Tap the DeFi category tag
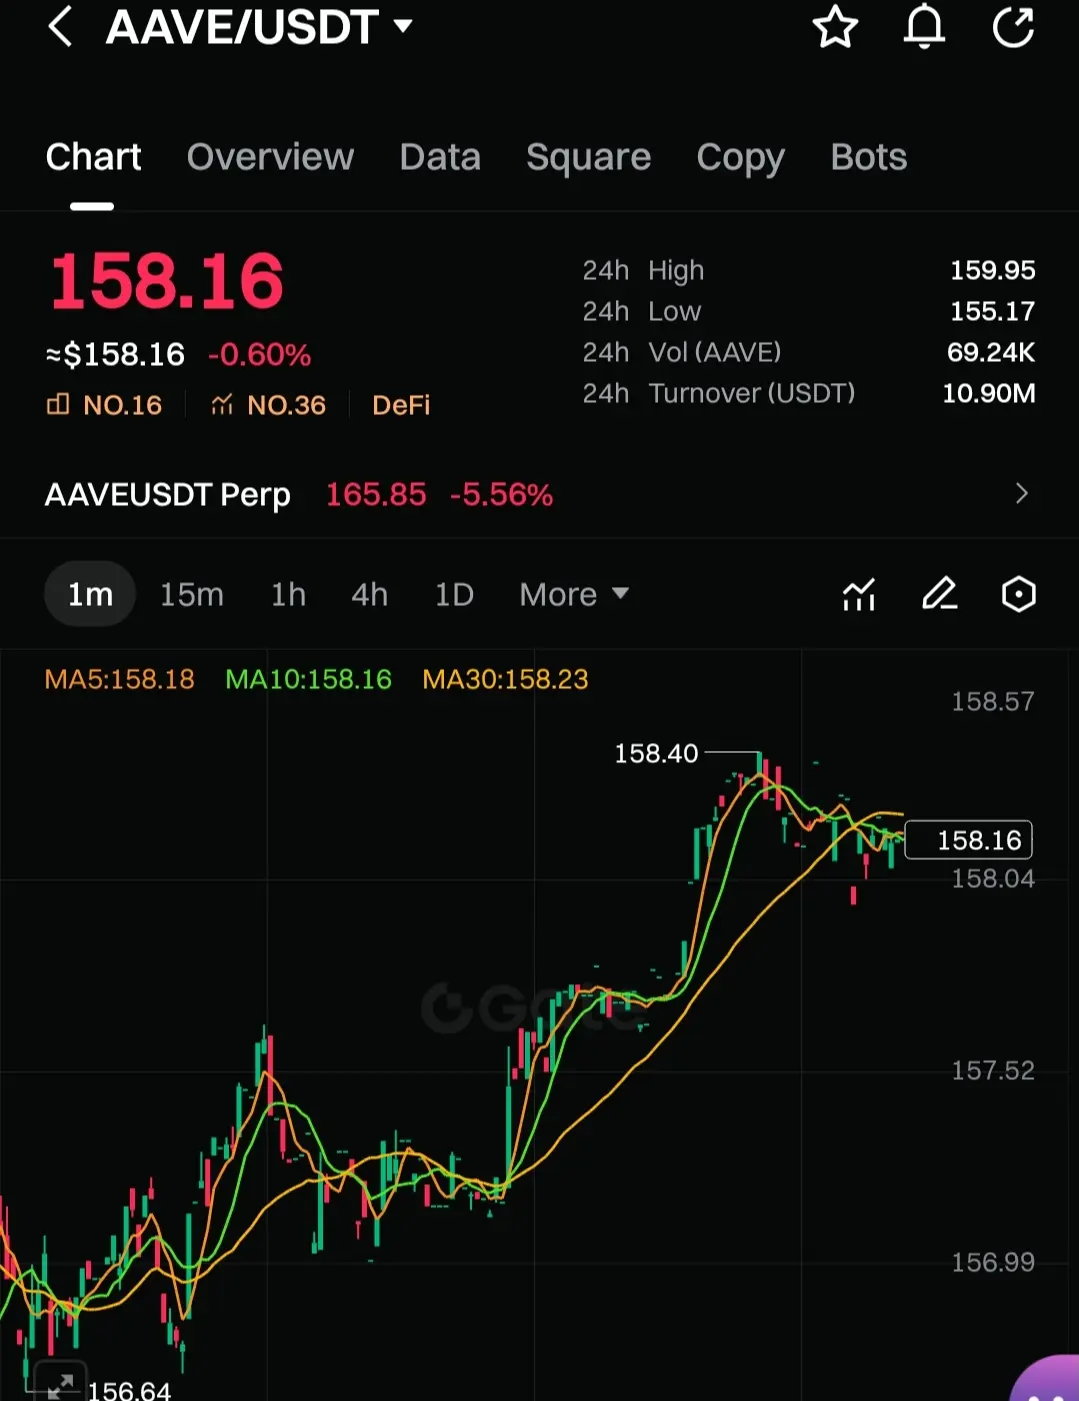The image size is (1079, 1401). (x=401, y=405)
